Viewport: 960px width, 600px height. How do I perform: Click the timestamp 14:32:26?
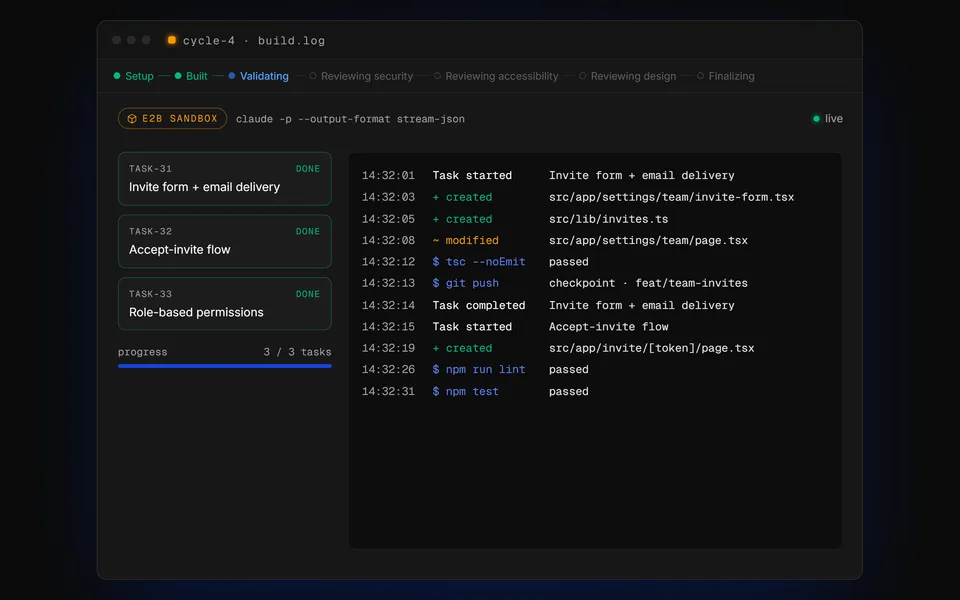(x=388, y=370)
